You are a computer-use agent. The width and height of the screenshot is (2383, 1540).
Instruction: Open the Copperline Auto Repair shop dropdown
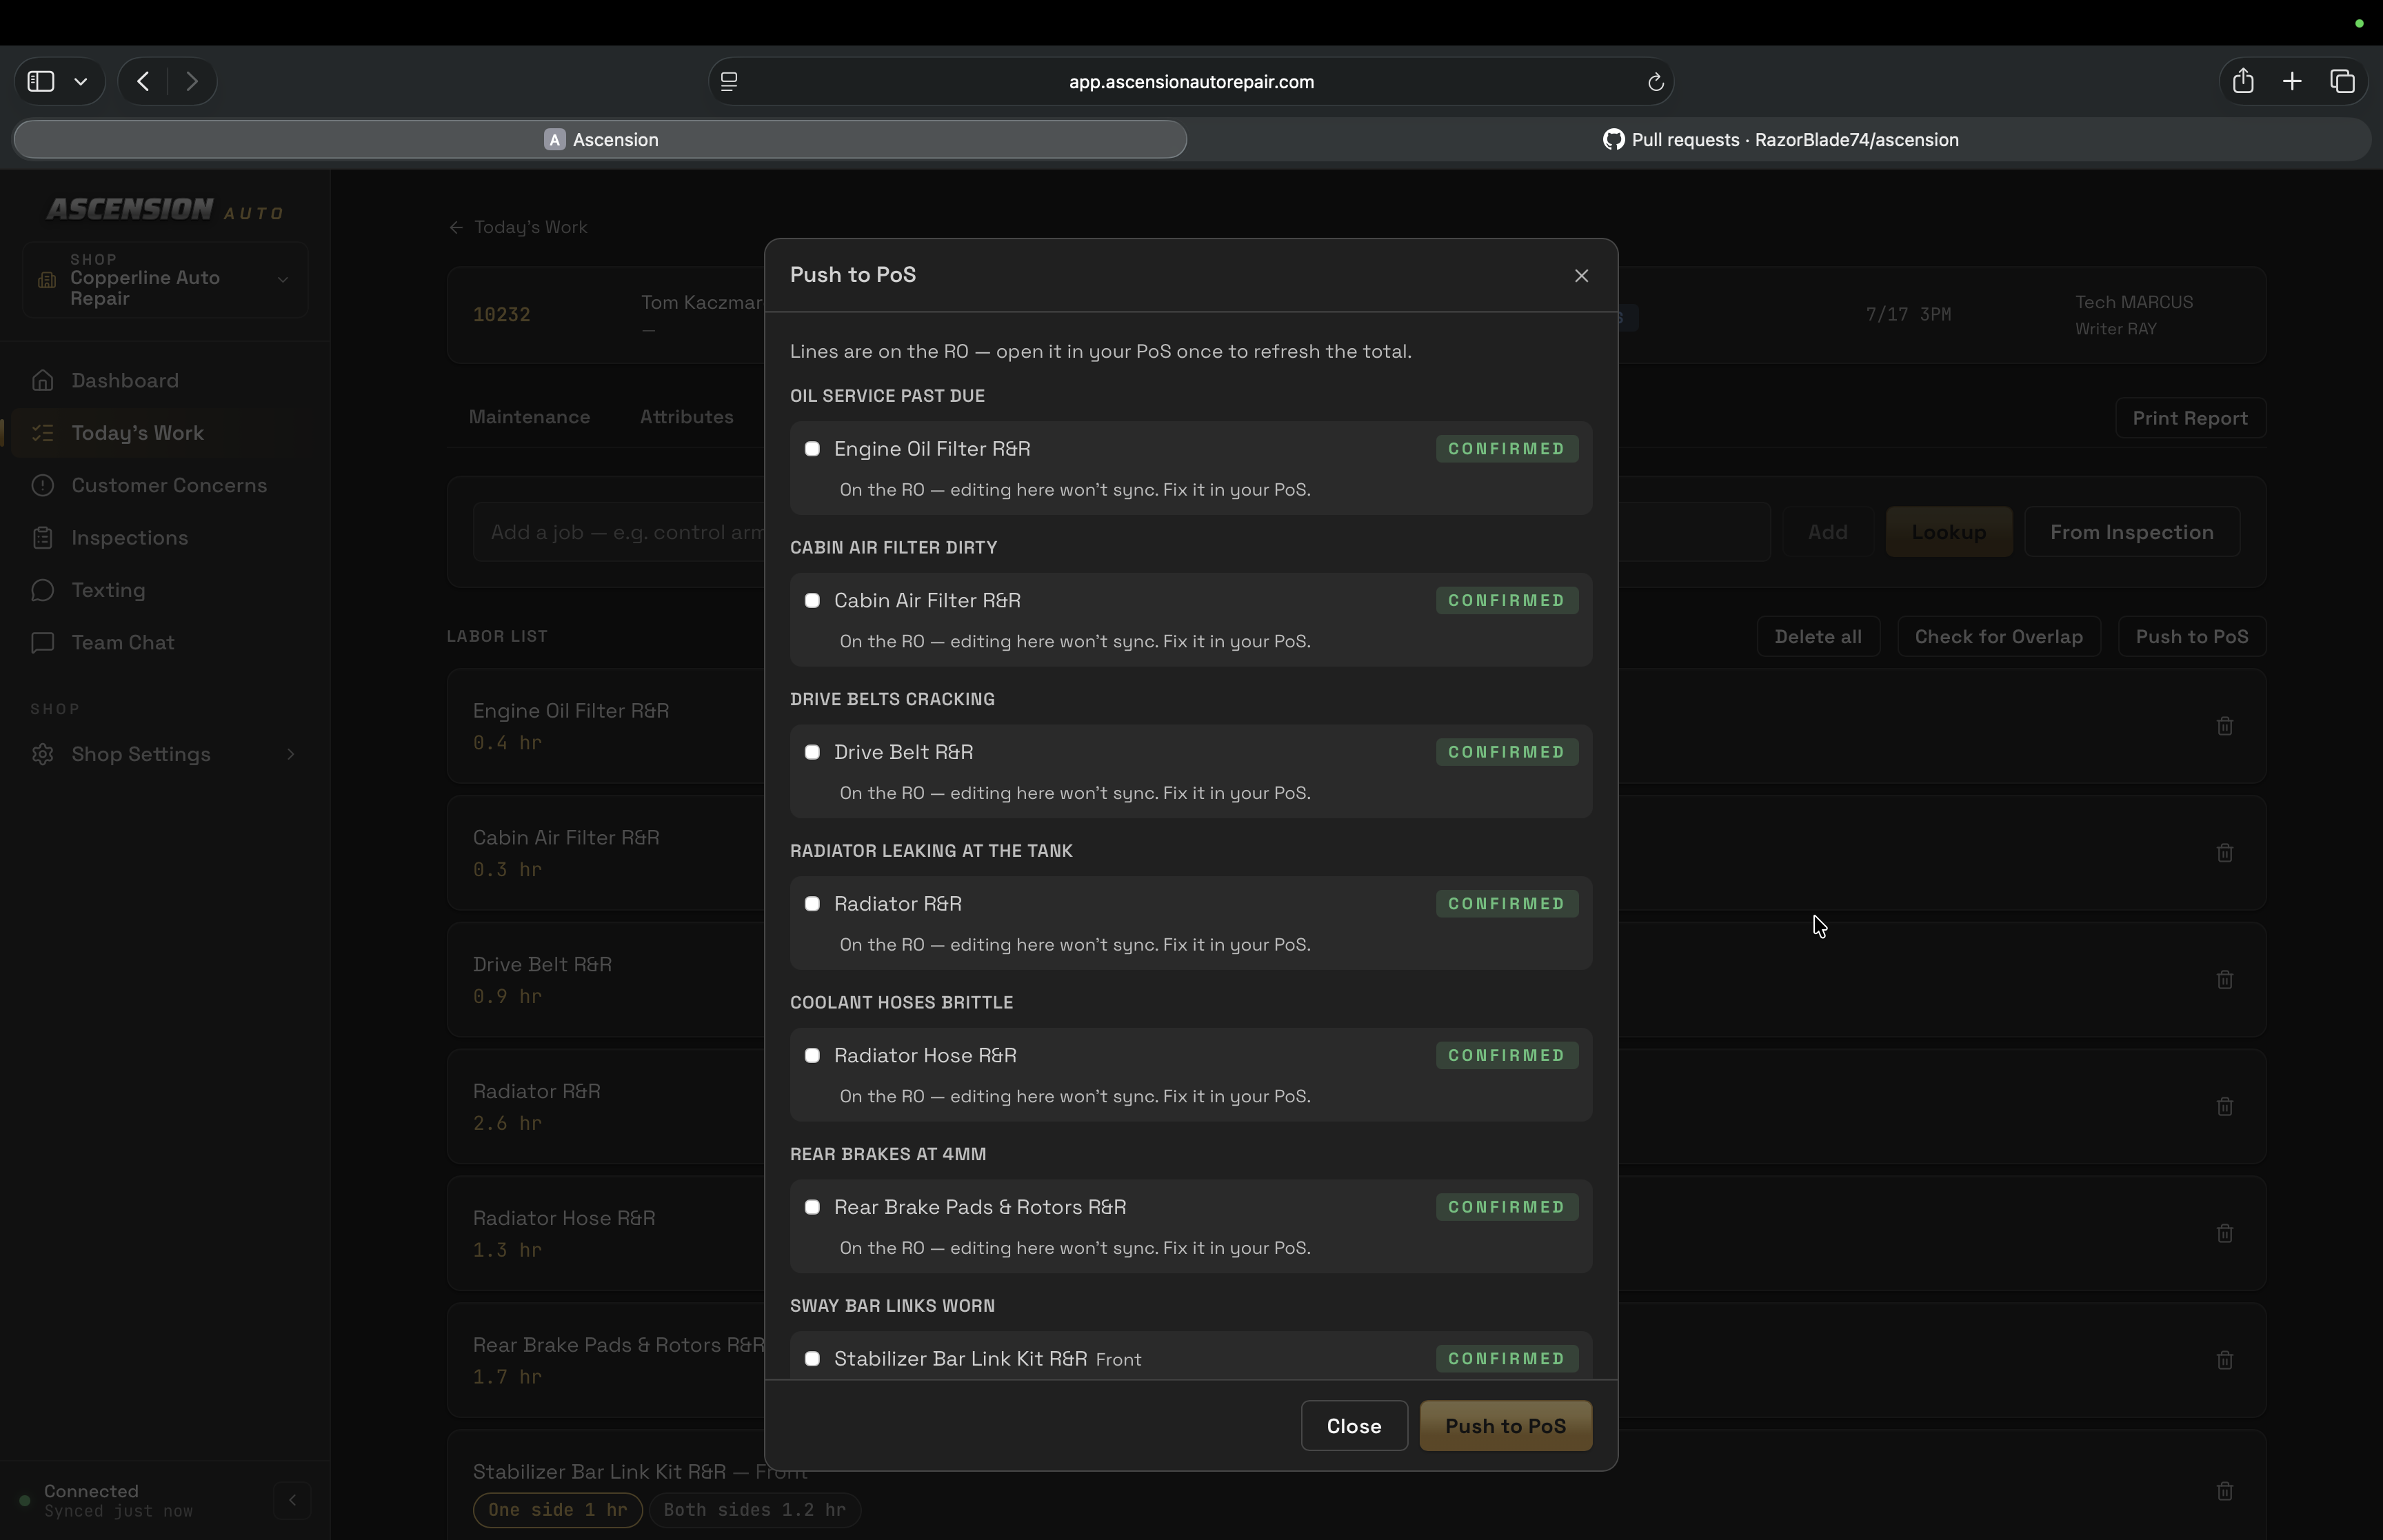click(165, 280)
